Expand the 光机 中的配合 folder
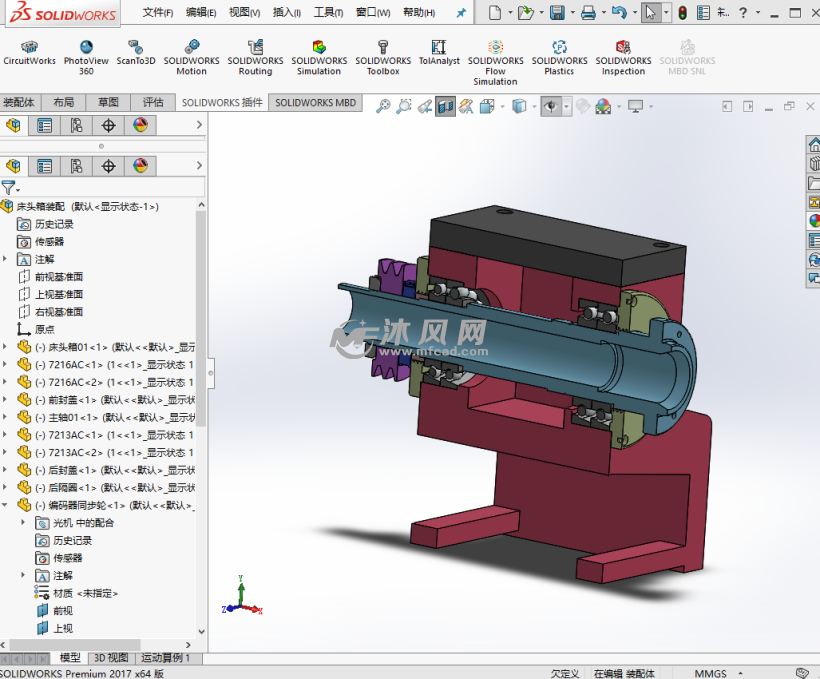Image resolution: width=820 pixels, height=679 pixels. click(x=22, y=523)
